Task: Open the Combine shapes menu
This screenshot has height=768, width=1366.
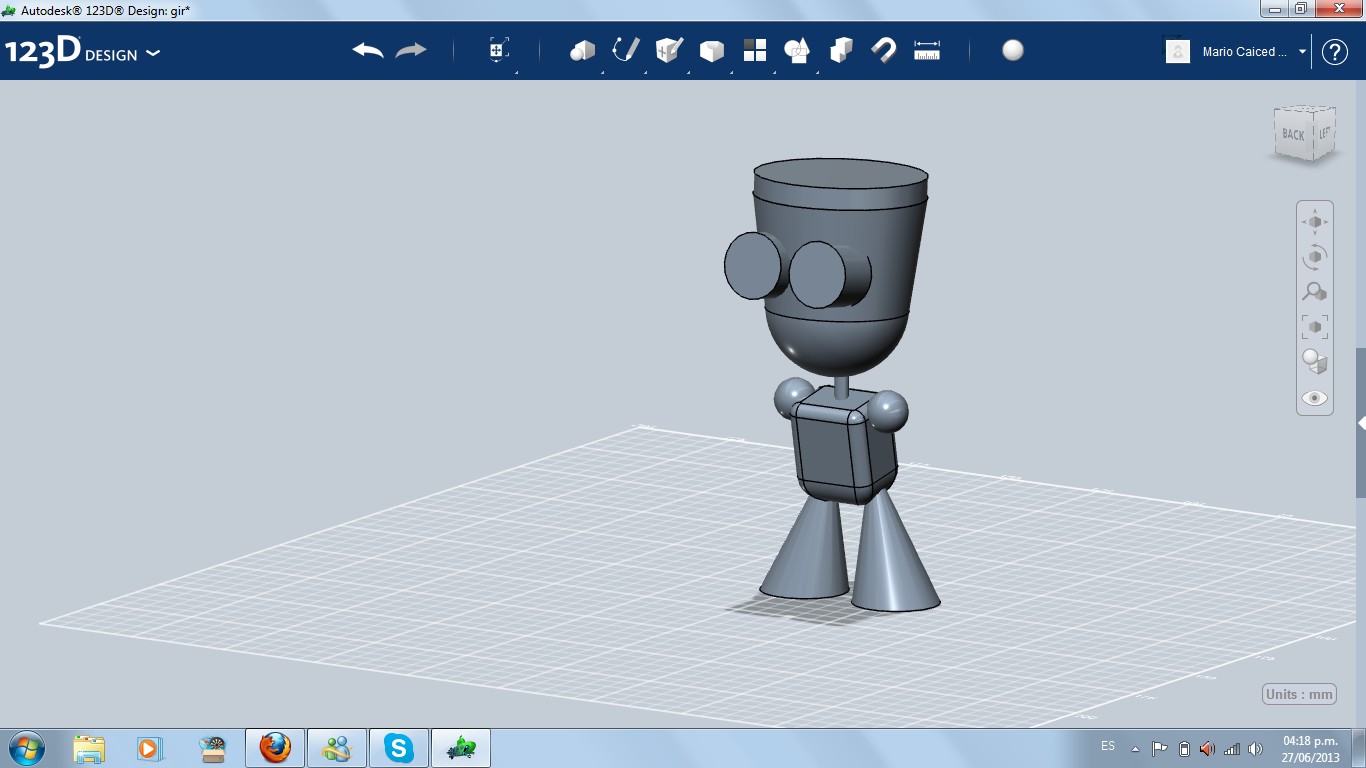Action: (x=797, y=50)
